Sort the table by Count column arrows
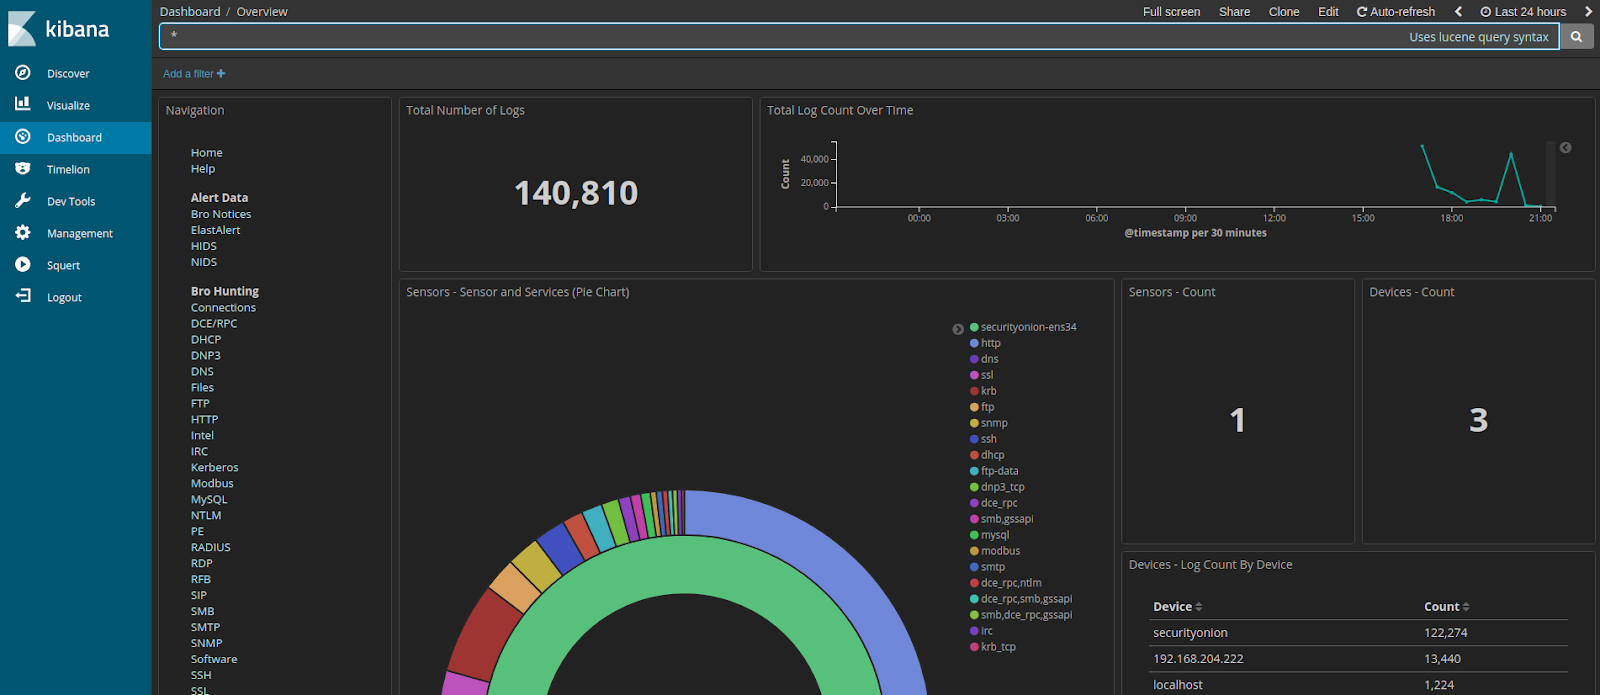This screenshot has height=695, width=1600. (x=1466, y=607)
